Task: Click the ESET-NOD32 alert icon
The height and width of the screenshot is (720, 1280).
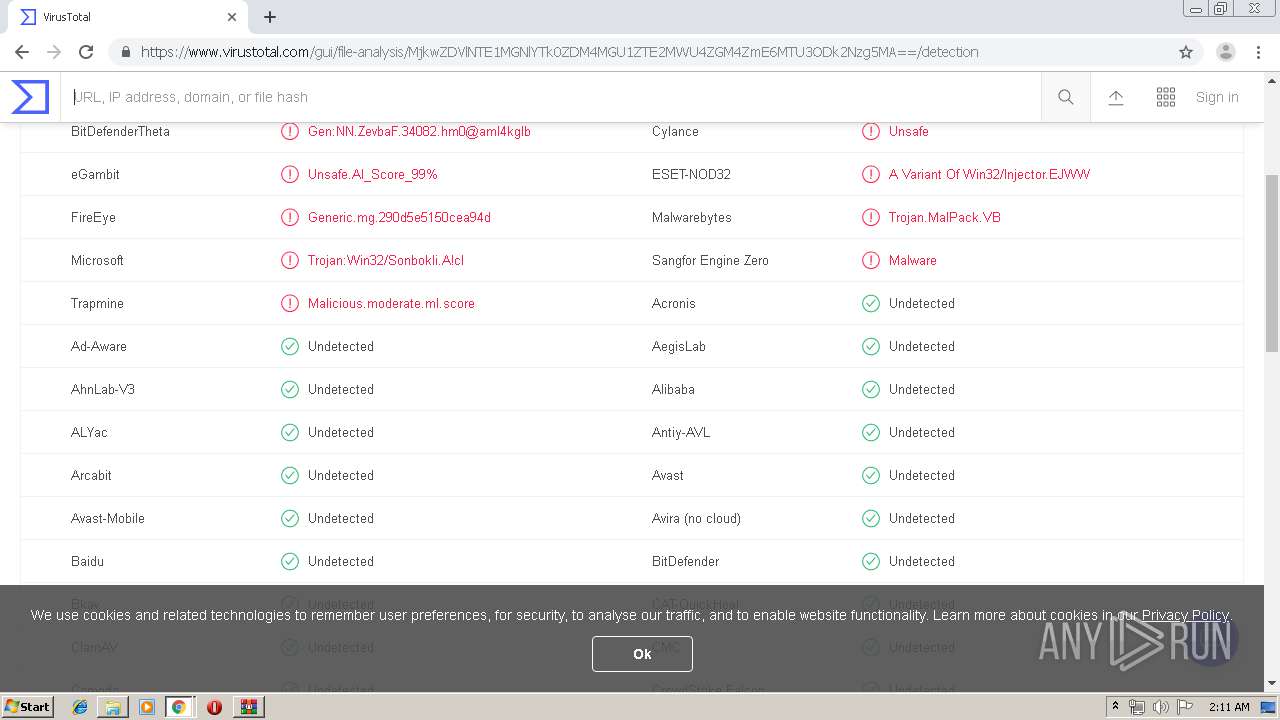Action: [871, 174]
